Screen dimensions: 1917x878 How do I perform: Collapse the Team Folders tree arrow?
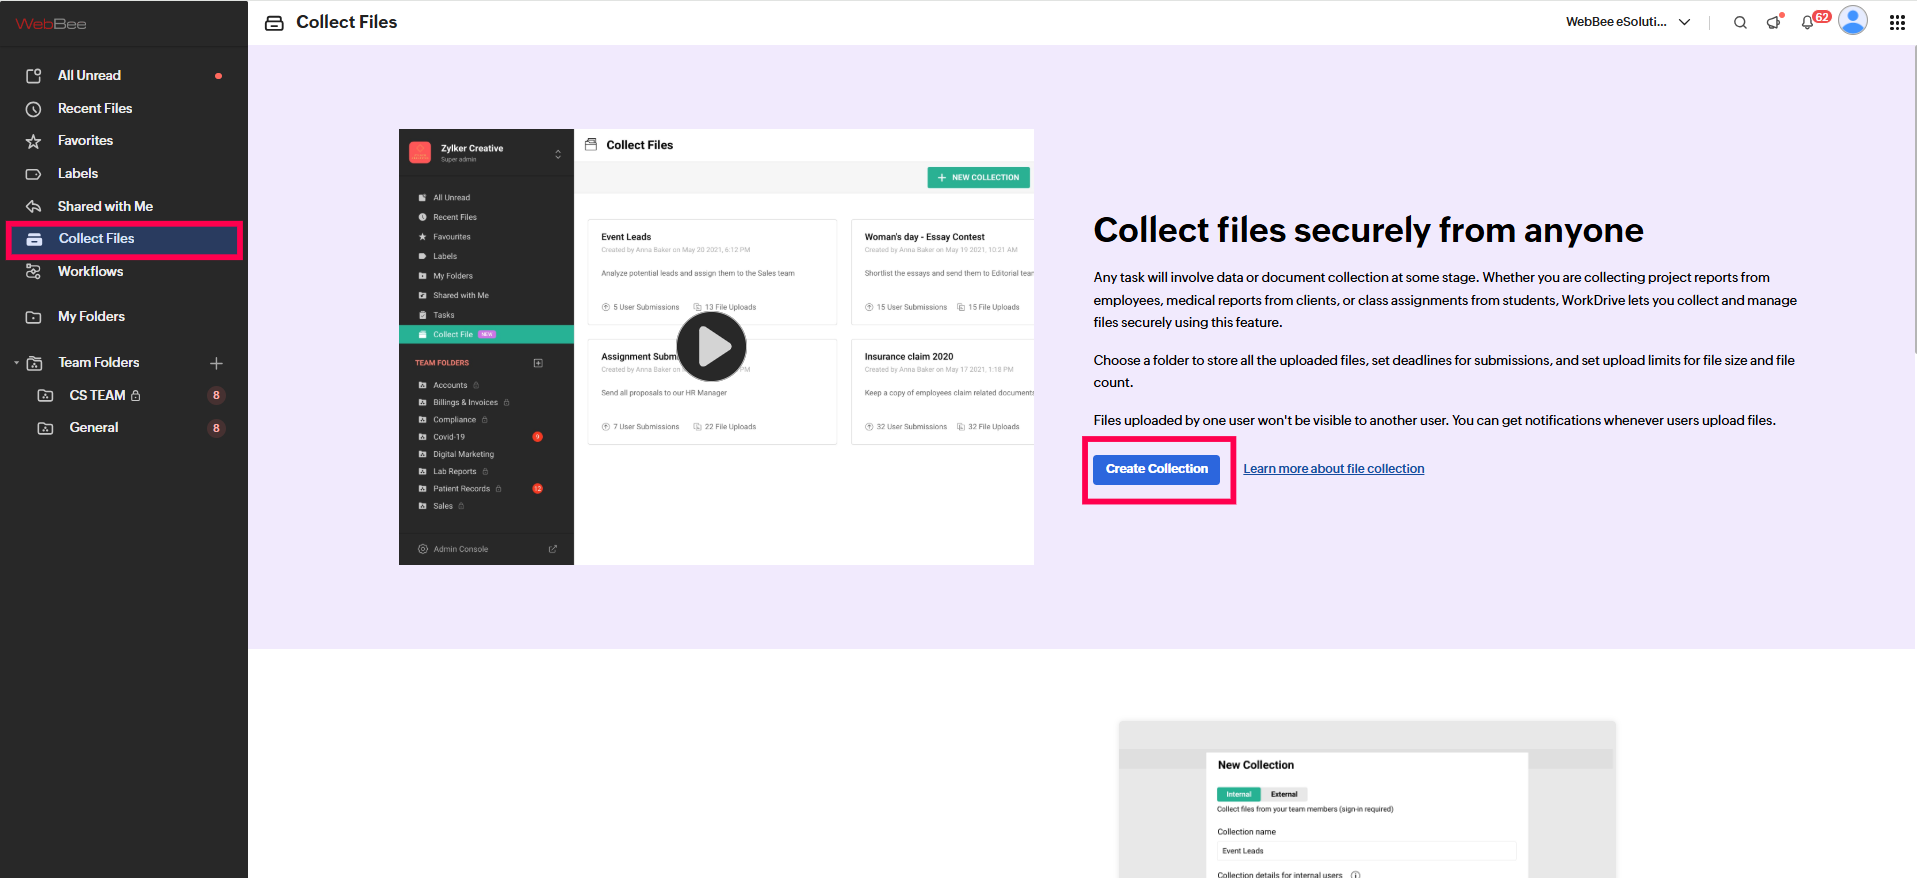click(16, 363)
